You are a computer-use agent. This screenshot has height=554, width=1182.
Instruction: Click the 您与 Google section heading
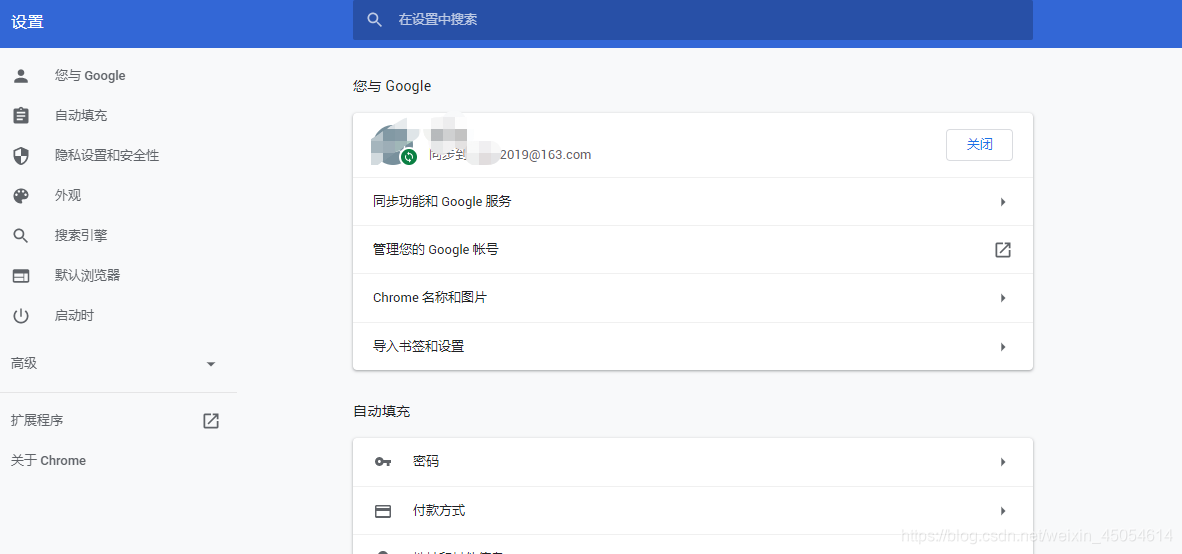tap(392, 86)
